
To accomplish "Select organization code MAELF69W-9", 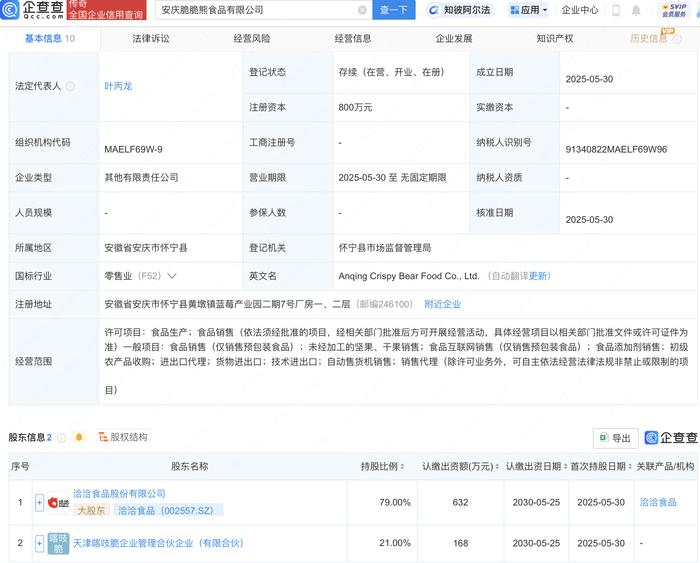I will [133, 150].
